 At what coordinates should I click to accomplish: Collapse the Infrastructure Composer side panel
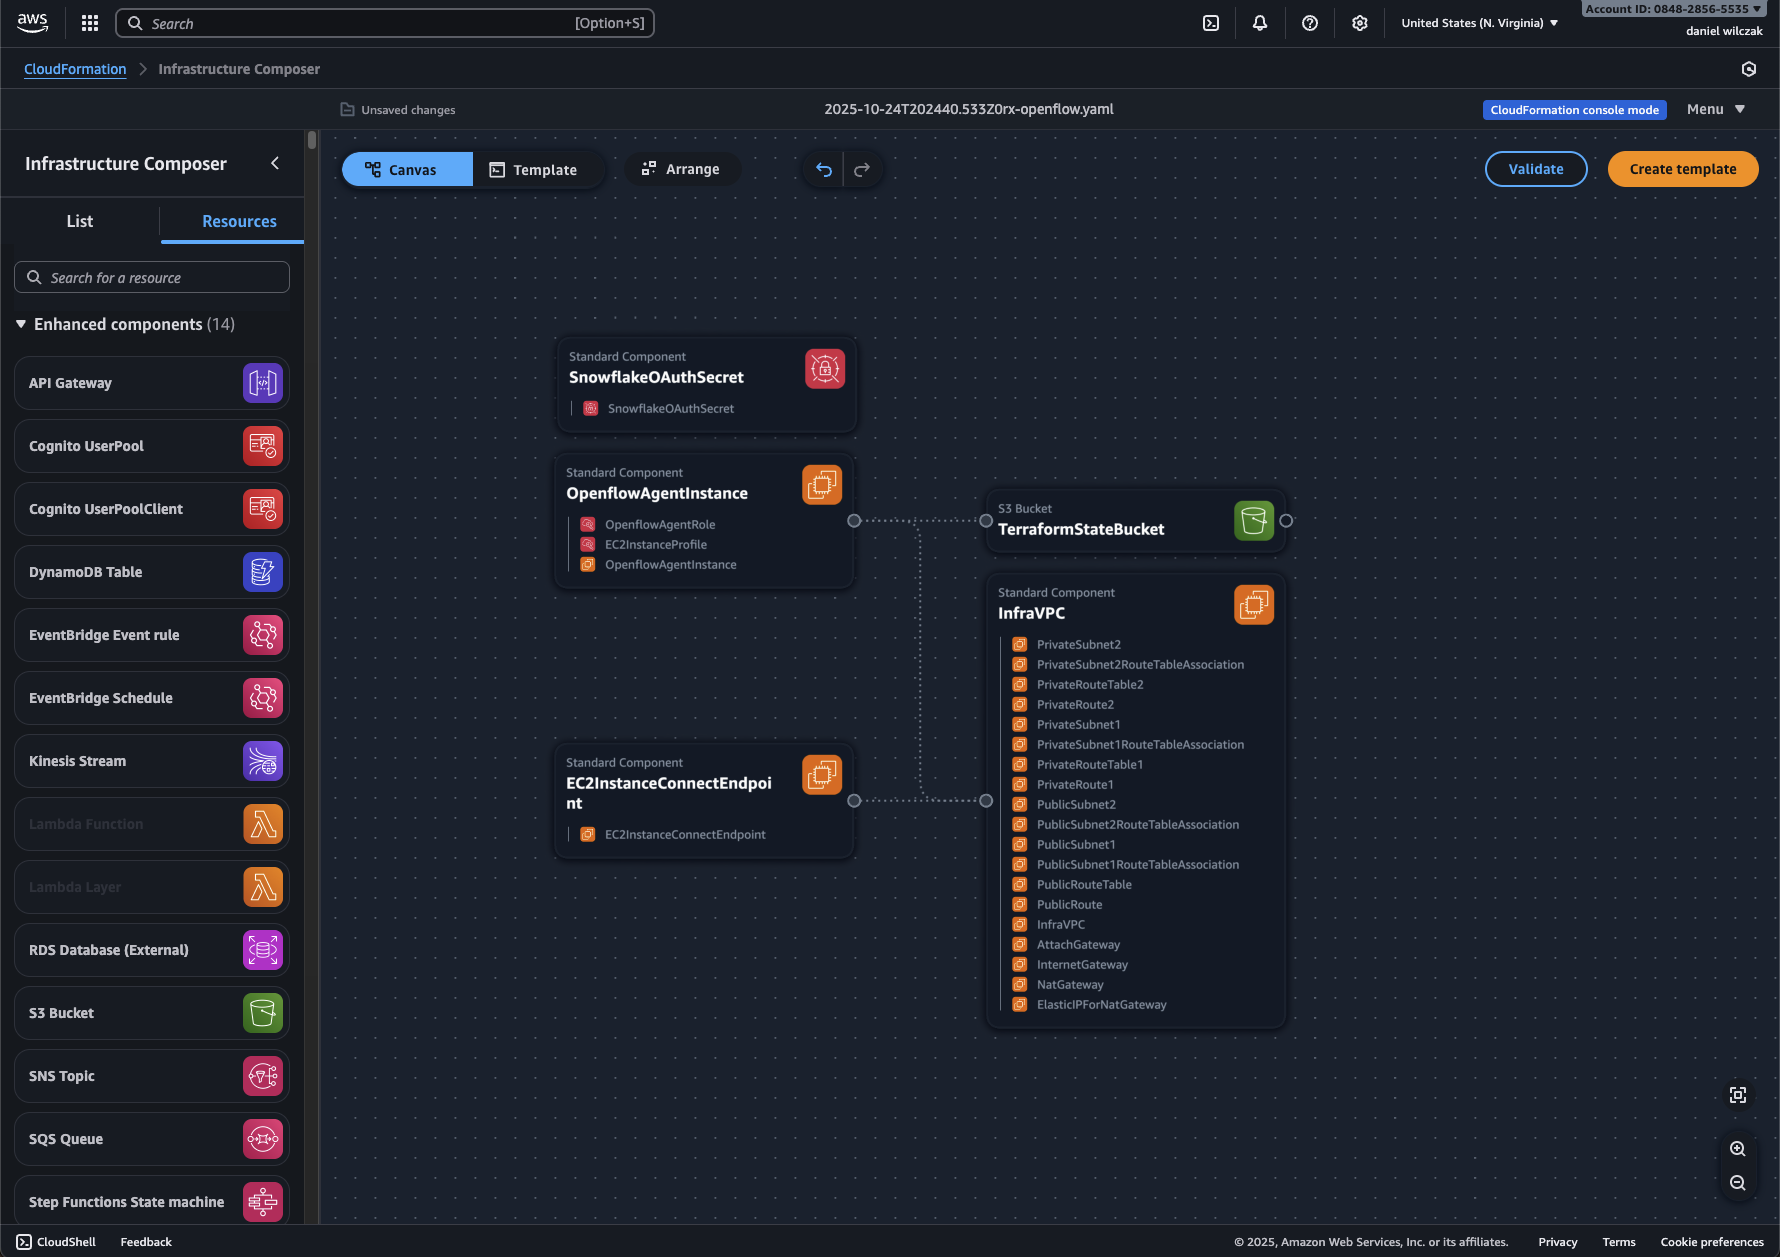pos(275,163)
